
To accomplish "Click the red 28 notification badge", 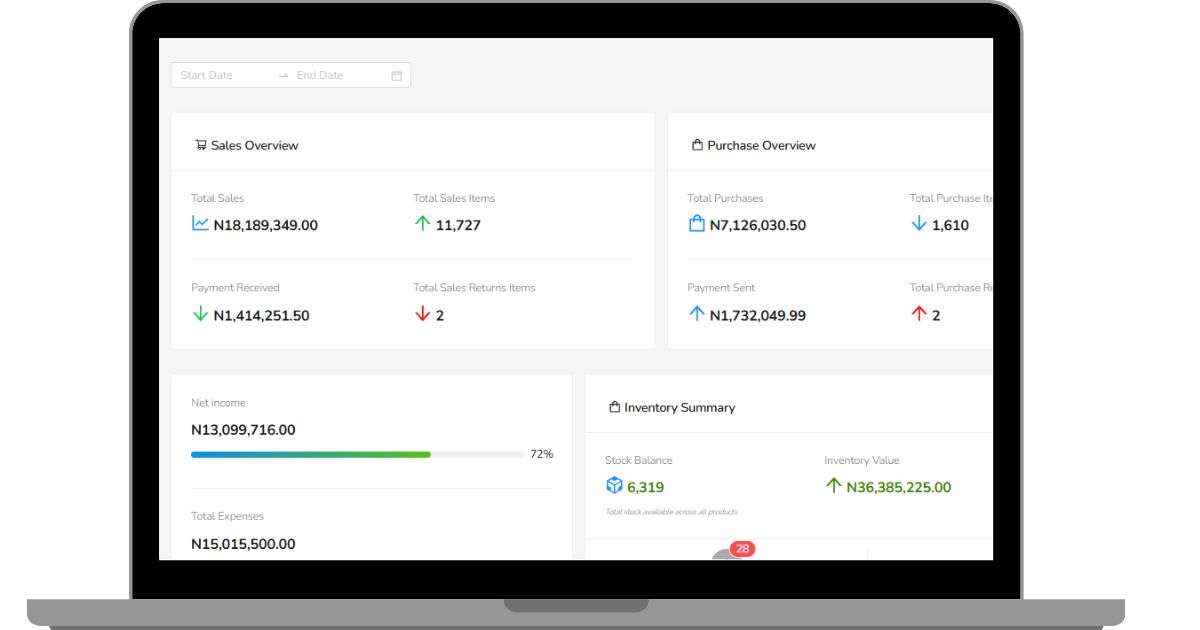I will tap(743, 549).
